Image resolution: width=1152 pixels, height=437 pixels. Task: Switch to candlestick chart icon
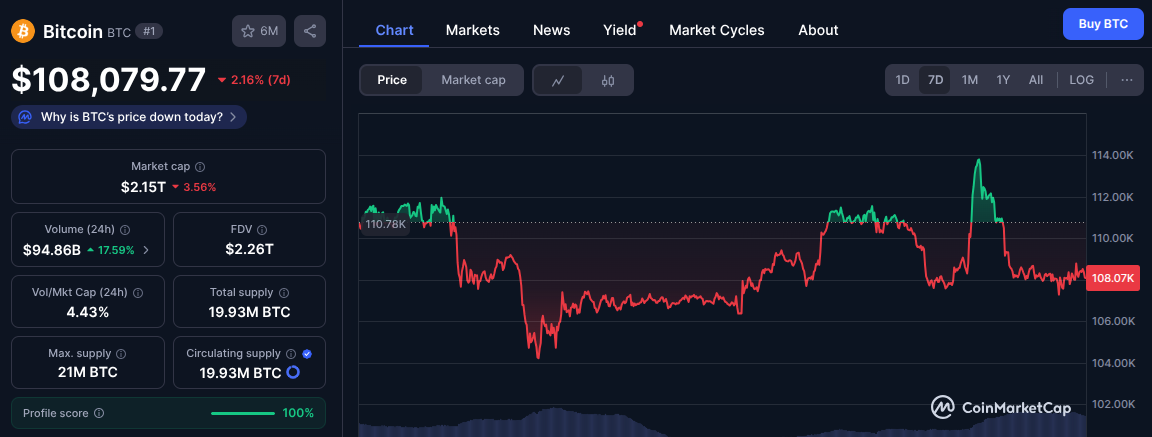(608, 80)
